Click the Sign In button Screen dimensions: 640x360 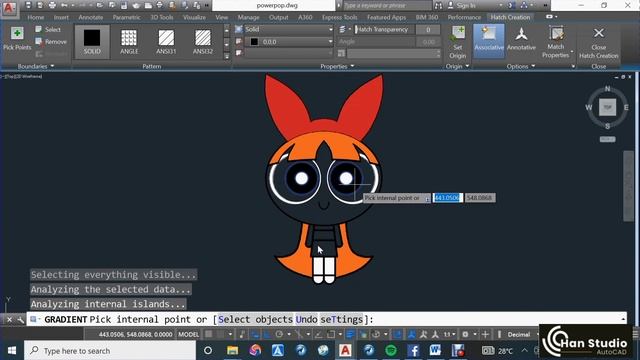(x=461, y=5)
